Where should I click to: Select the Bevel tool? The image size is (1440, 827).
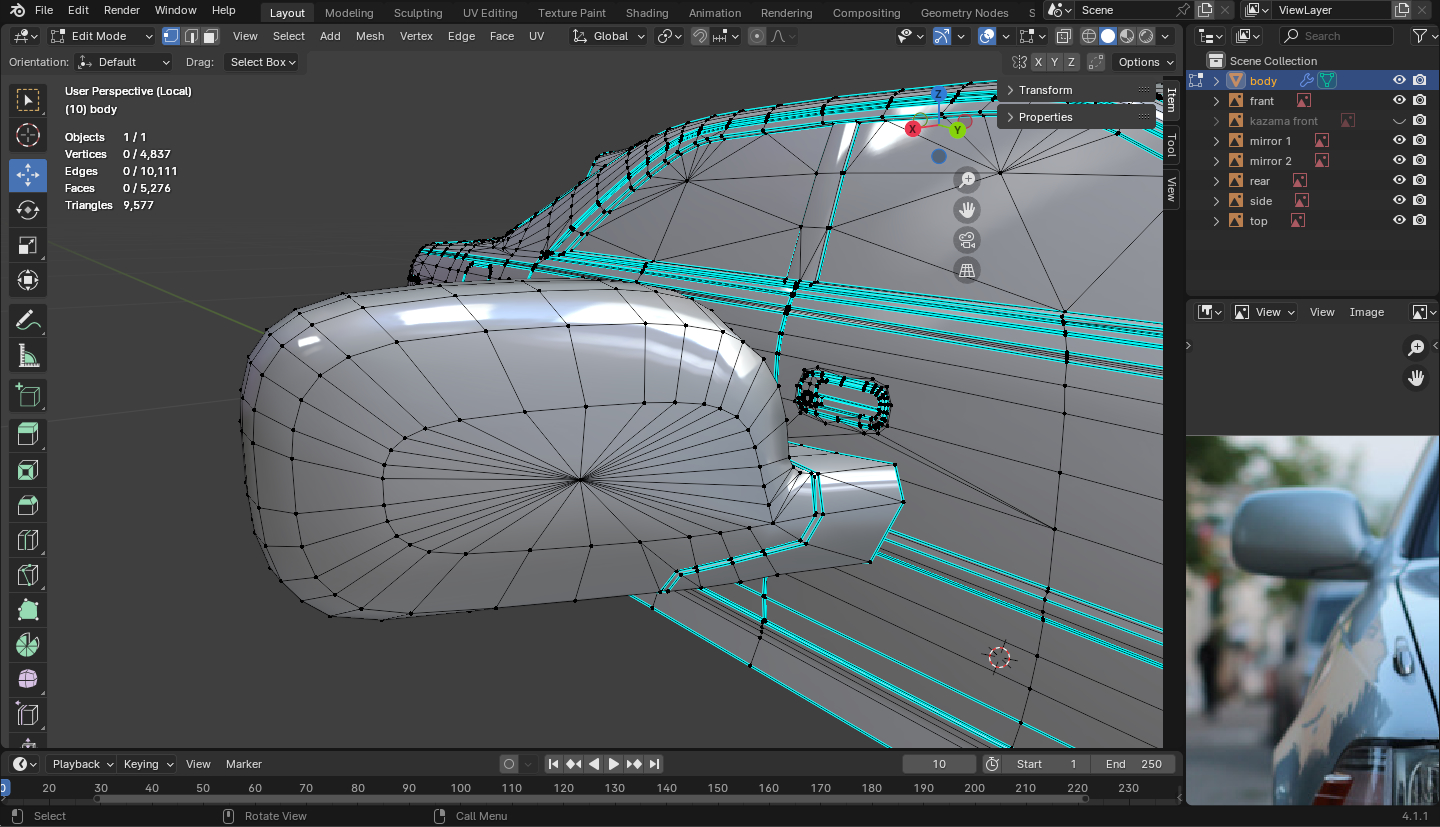[28, 505]
